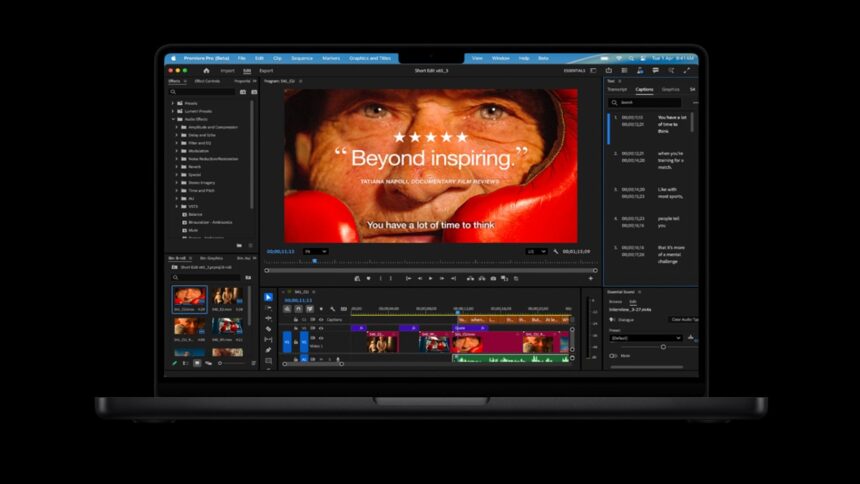Click Program monitor playhead marker
This screenshot has height=484, width=860.
click(x=314, y=261)
